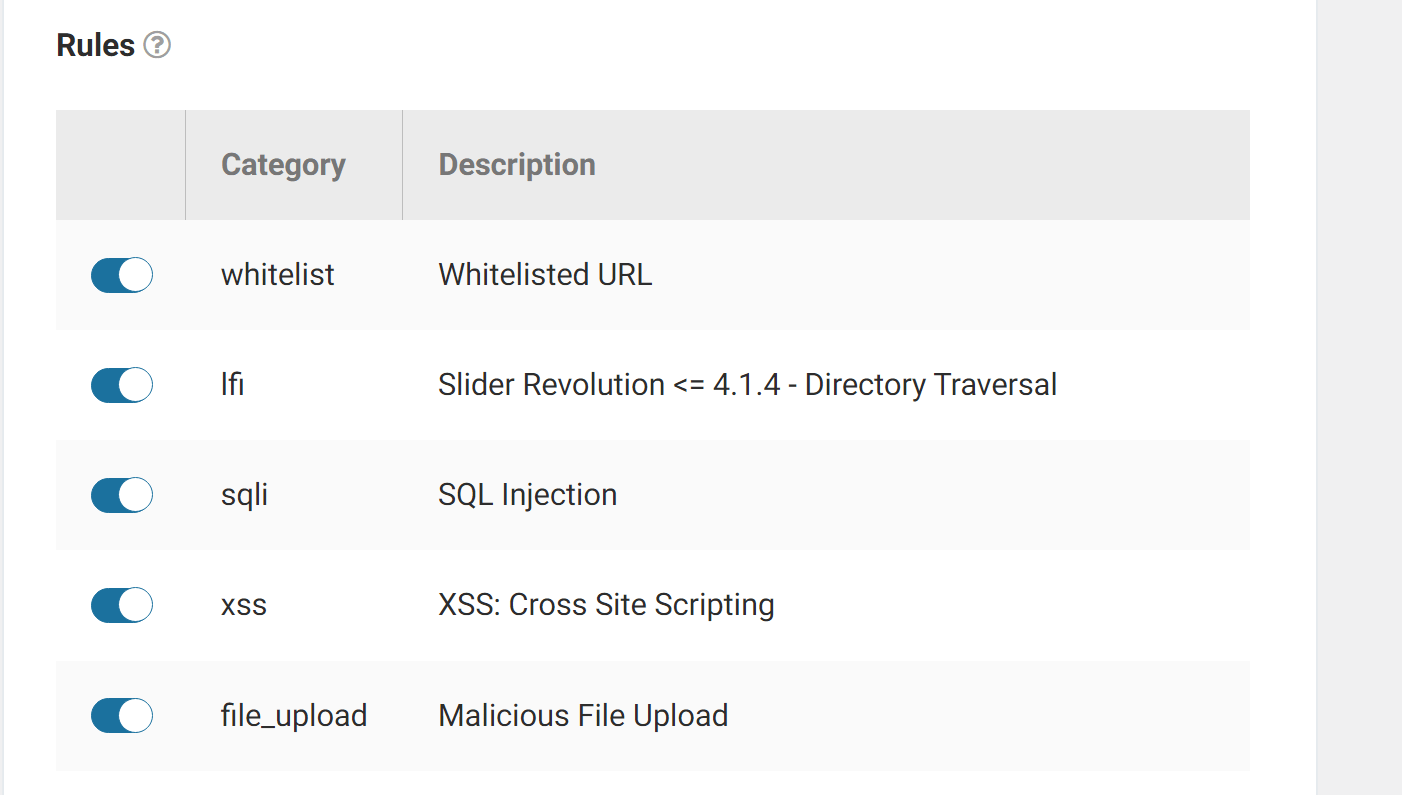This screenshot has height=795, width=1402.
Task: Sort by the Category column header
Action: pos(282,164)
